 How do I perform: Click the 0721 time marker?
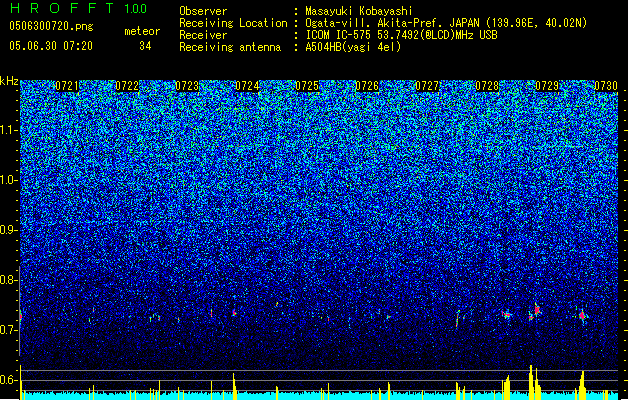[x=67, y=86]
